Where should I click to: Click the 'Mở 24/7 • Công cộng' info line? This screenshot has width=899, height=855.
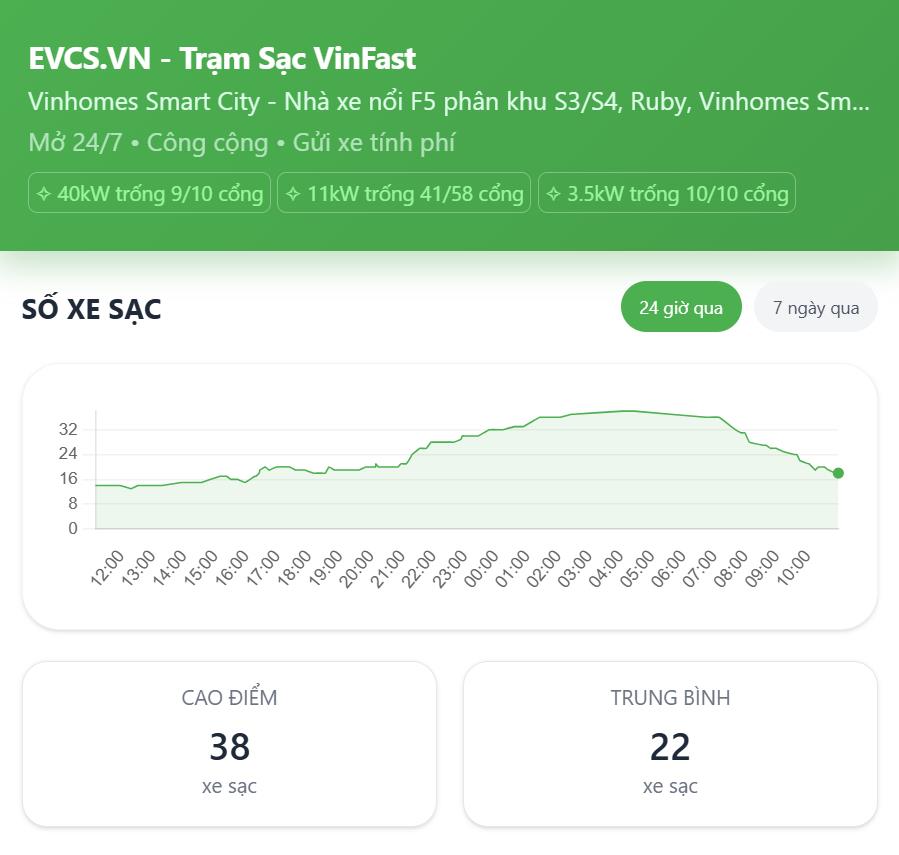point(160,142)
